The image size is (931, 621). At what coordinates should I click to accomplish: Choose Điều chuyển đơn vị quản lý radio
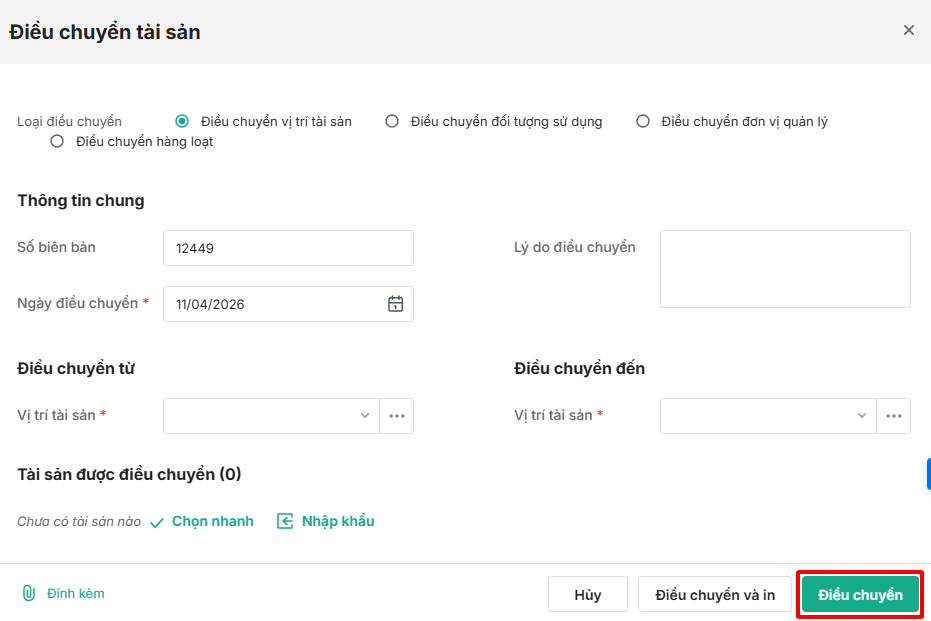[x=643, y=122]
